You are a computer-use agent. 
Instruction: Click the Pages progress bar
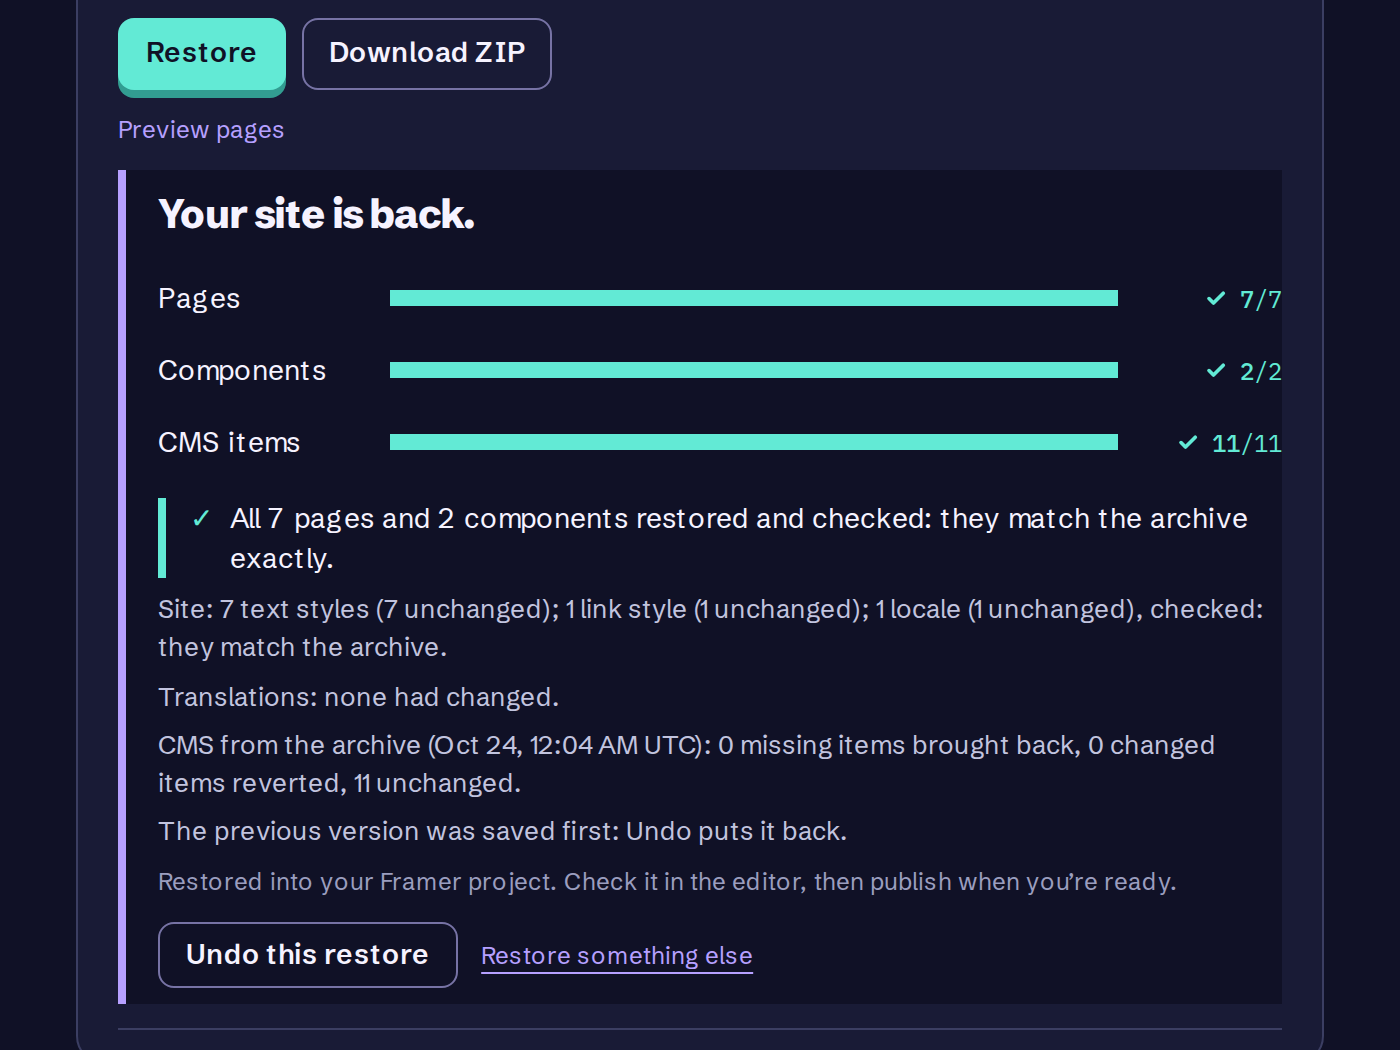[x=754, y=298]
